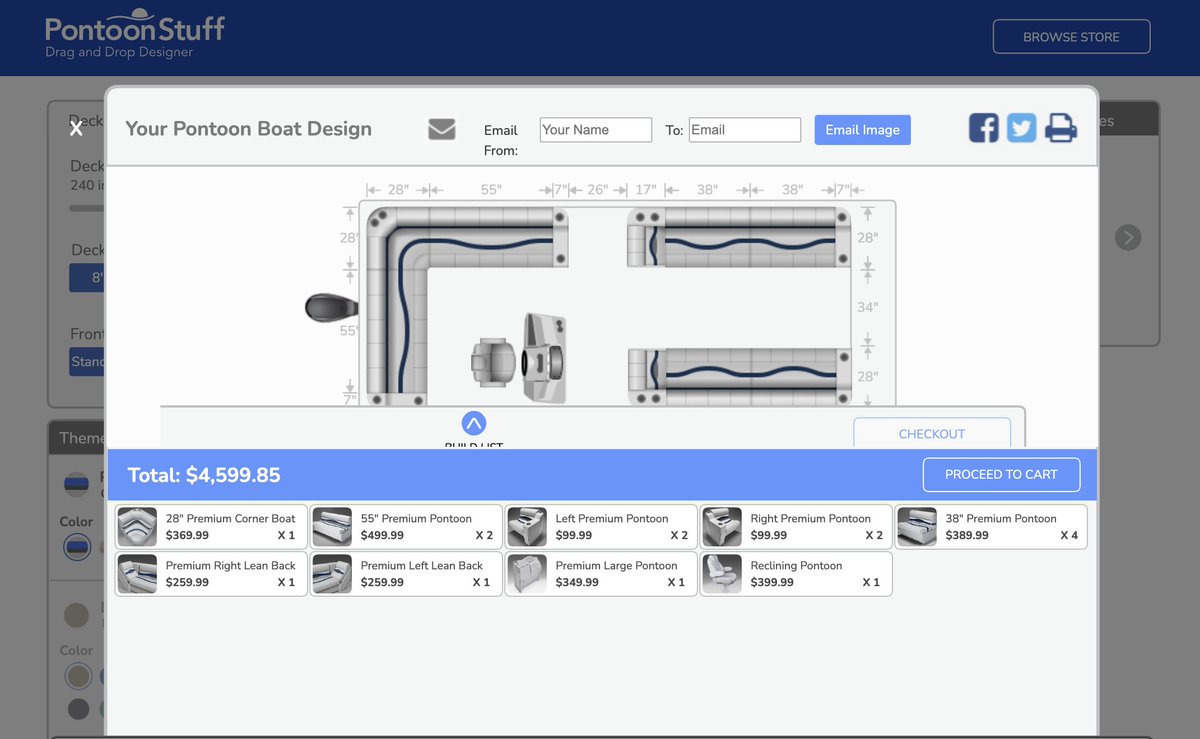Select the outboard motor in the diagram
Viewport: 1200px width, 739px height.
(x=332, y=307)
